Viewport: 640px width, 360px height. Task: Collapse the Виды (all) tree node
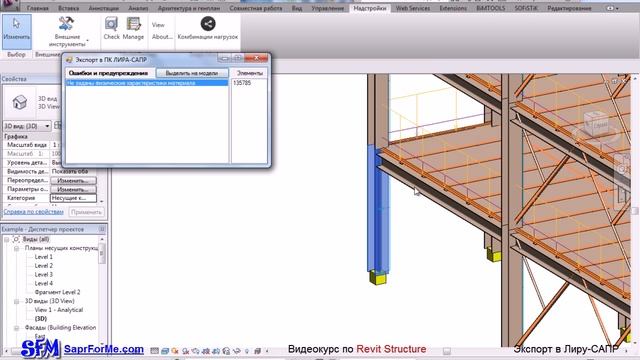pos(7,240)
